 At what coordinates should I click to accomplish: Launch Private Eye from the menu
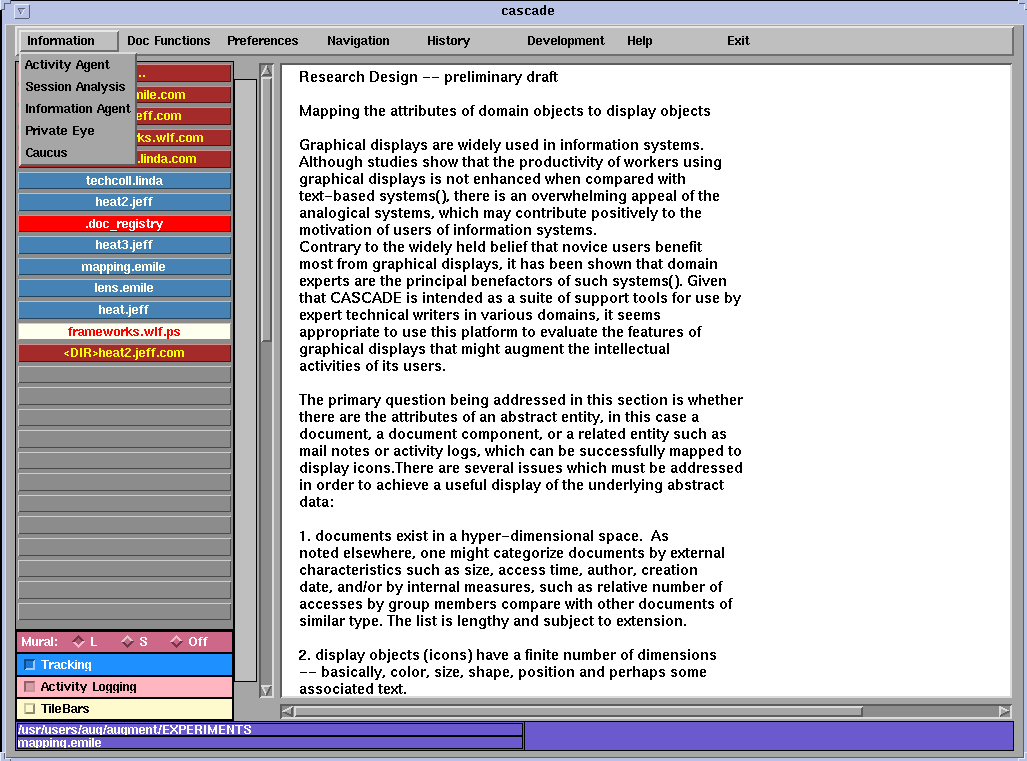pos(77,131)
